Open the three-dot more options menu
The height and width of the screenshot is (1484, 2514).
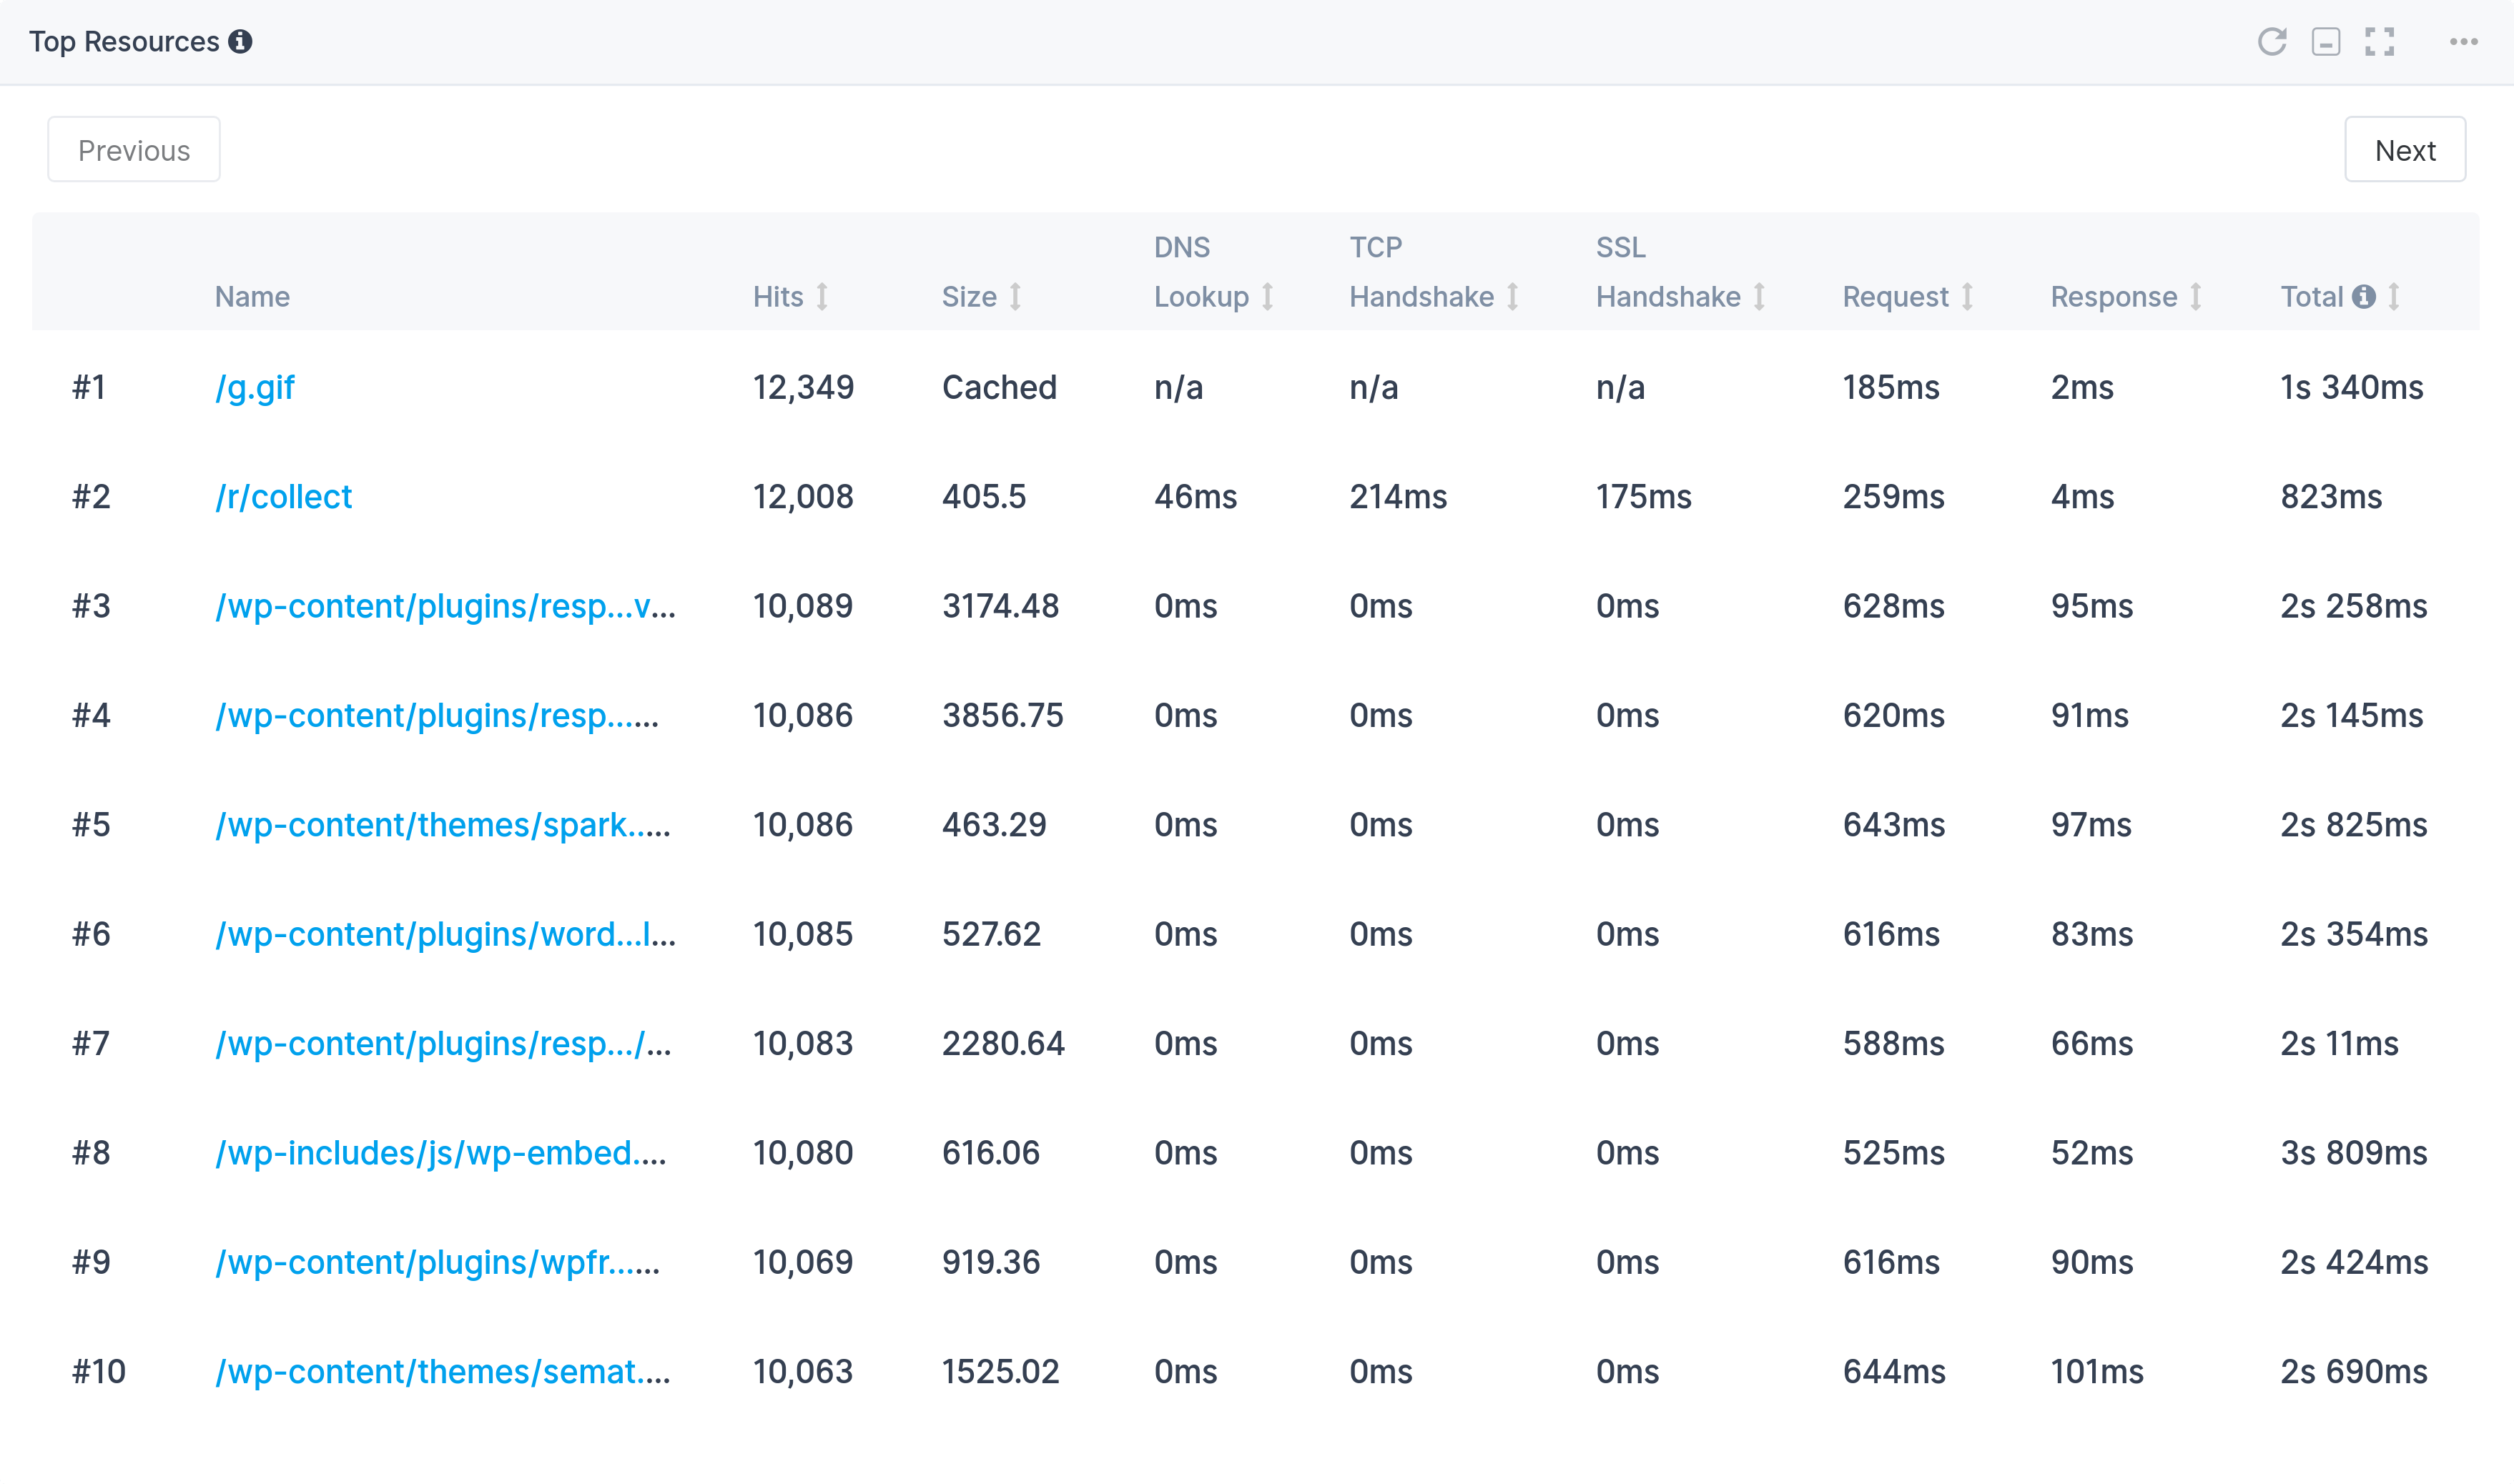2463,41
